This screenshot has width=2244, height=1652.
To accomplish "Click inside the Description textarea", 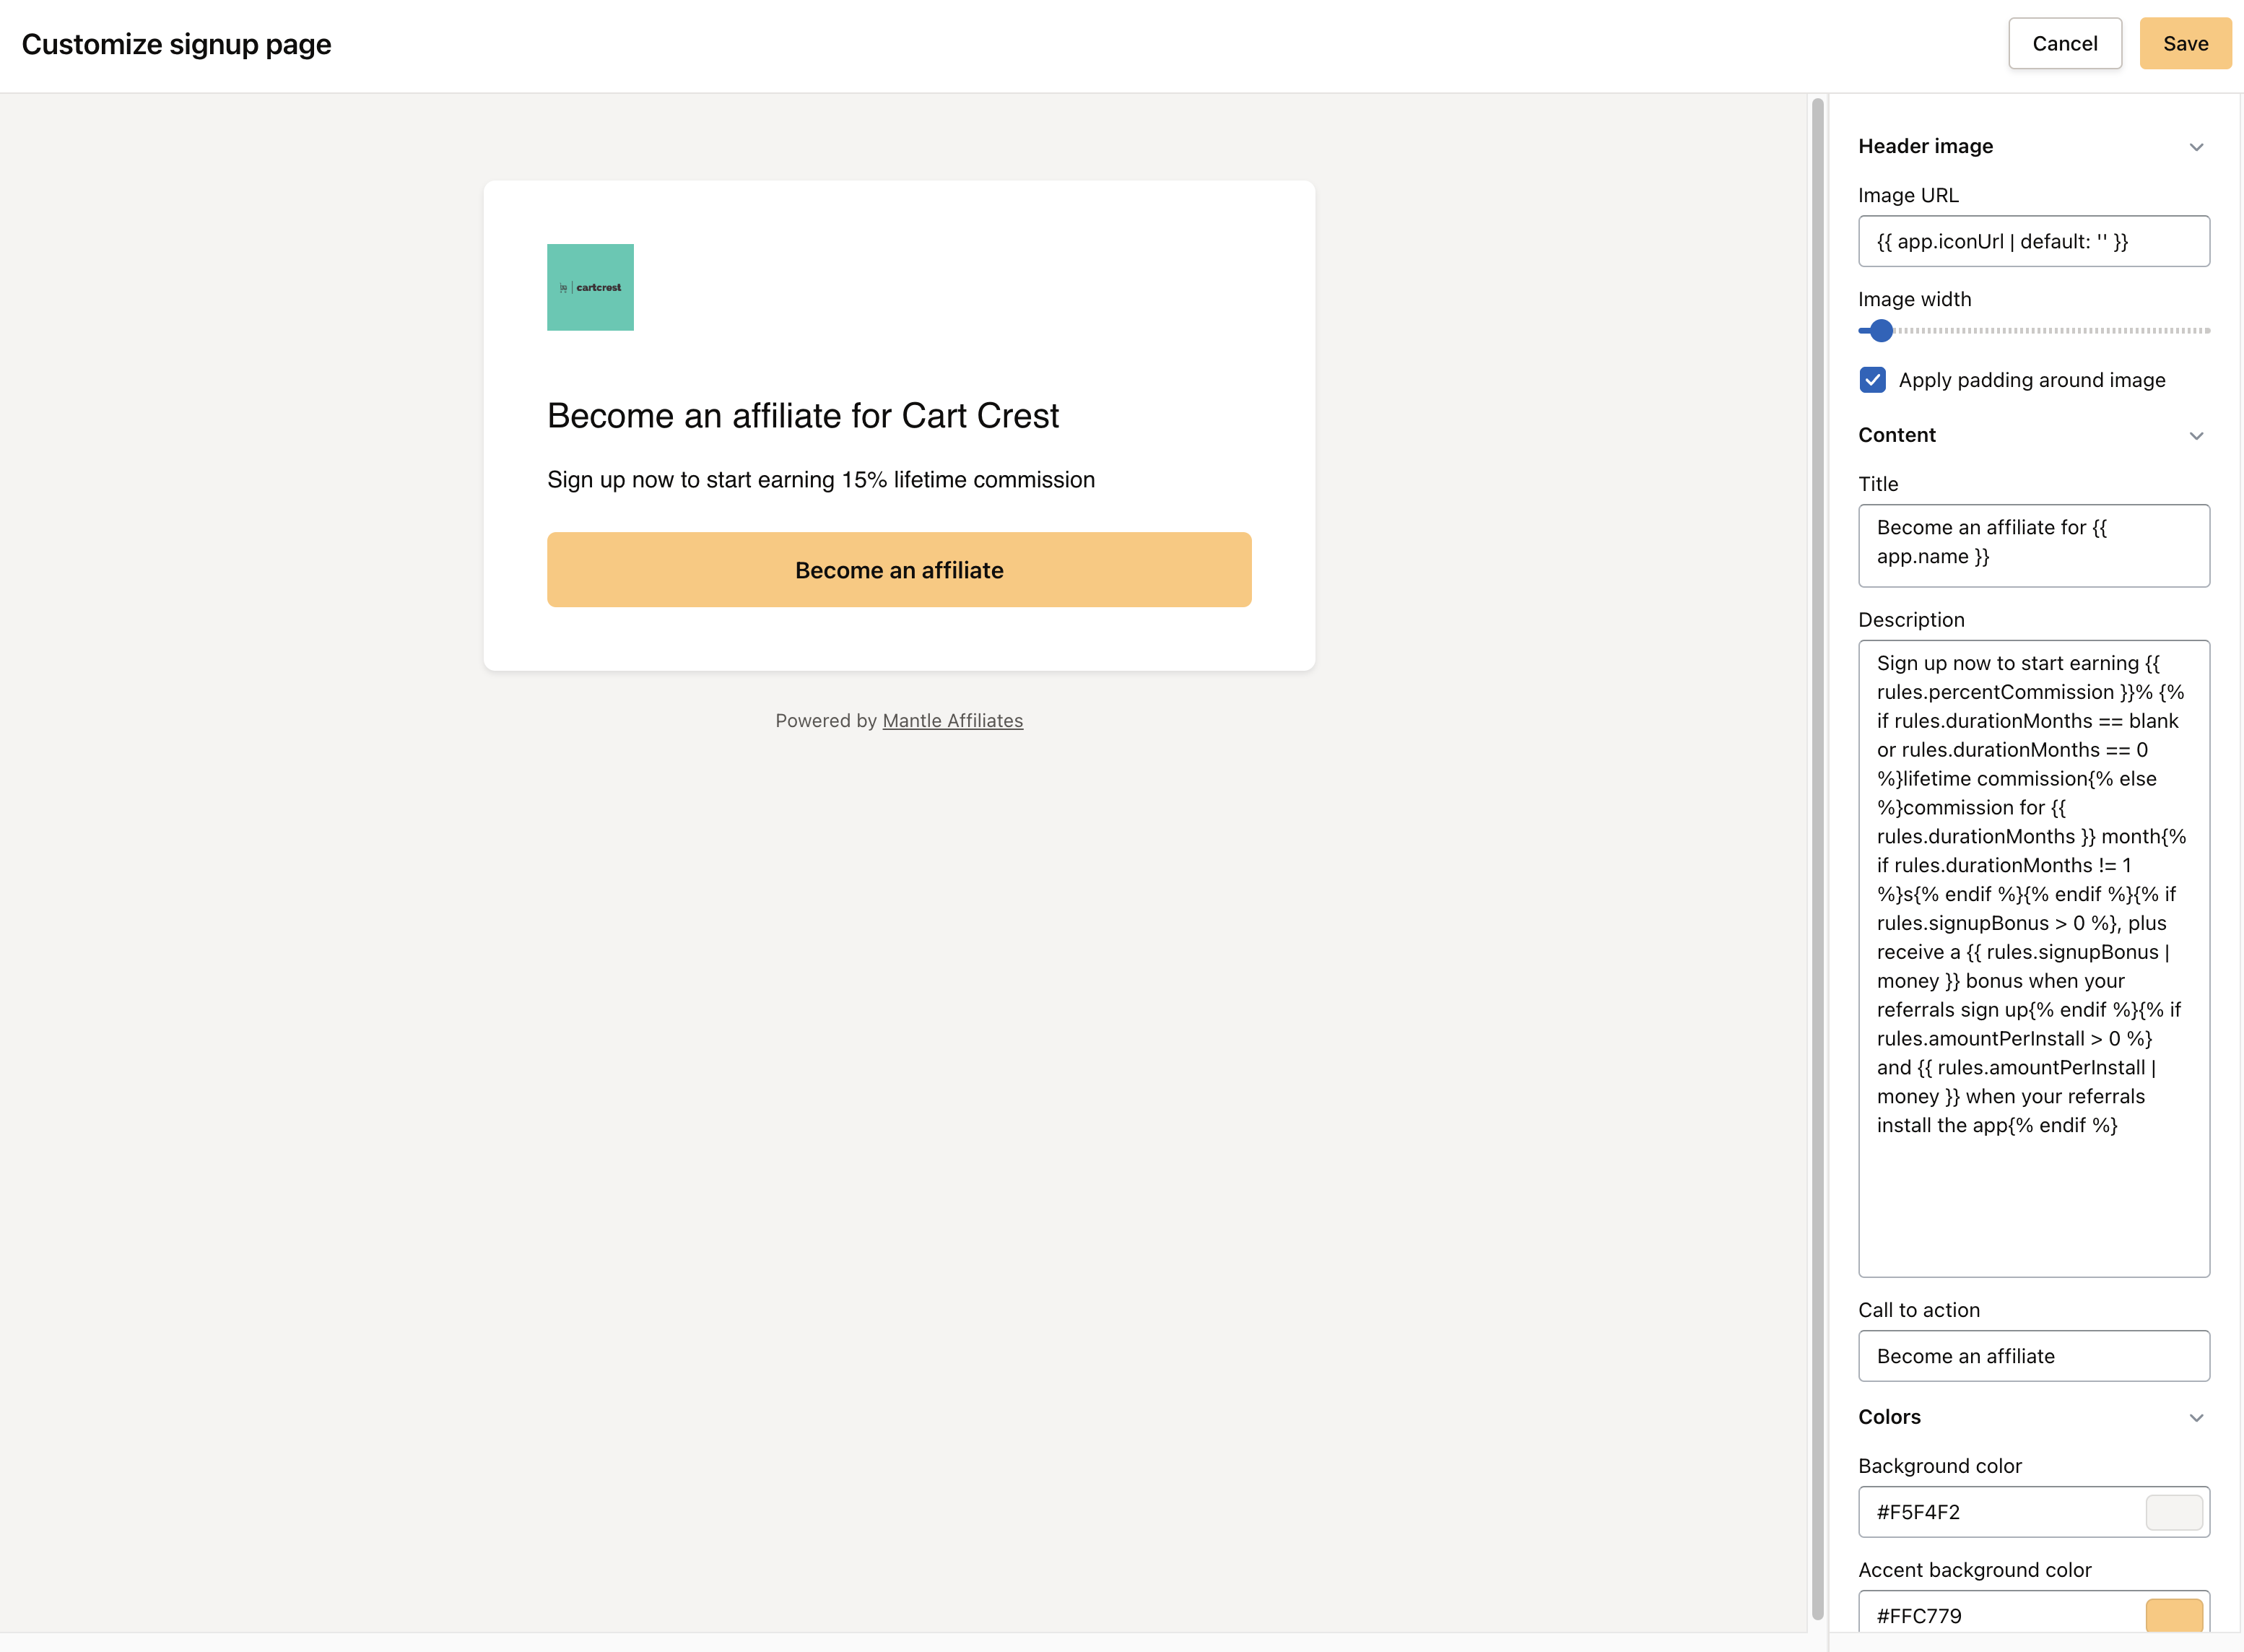I will tap(2034, 950).
